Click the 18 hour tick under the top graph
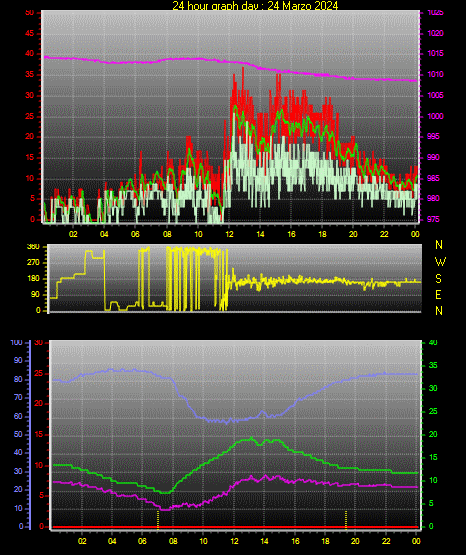Viewport: 466px width, 555px height. tap(322, 234)
